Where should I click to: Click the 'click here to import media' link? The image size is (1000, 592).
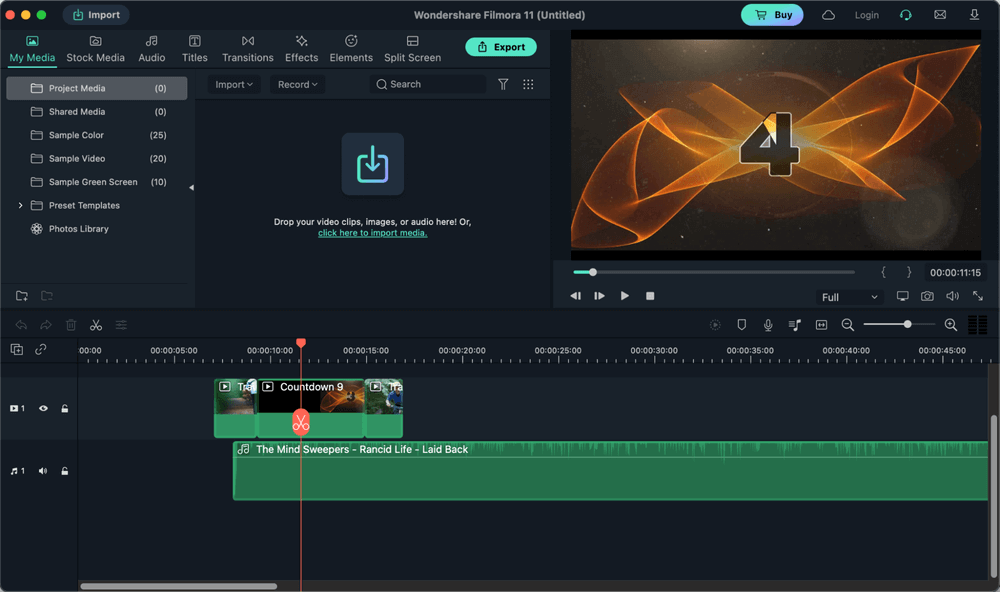pyautogui.click(x=372, y=233)
